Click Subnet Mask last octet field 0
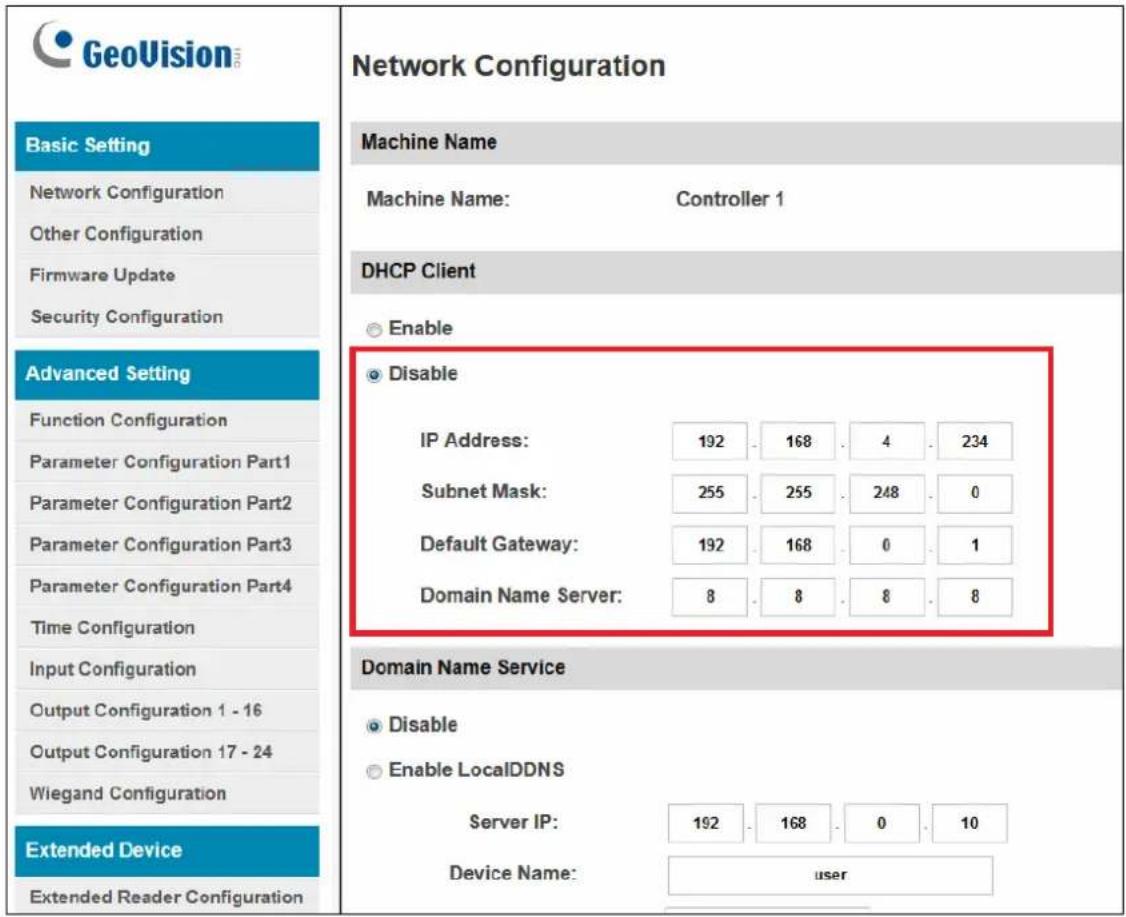Viewport: 1126px width, 917px height. [x=974, y=493]
